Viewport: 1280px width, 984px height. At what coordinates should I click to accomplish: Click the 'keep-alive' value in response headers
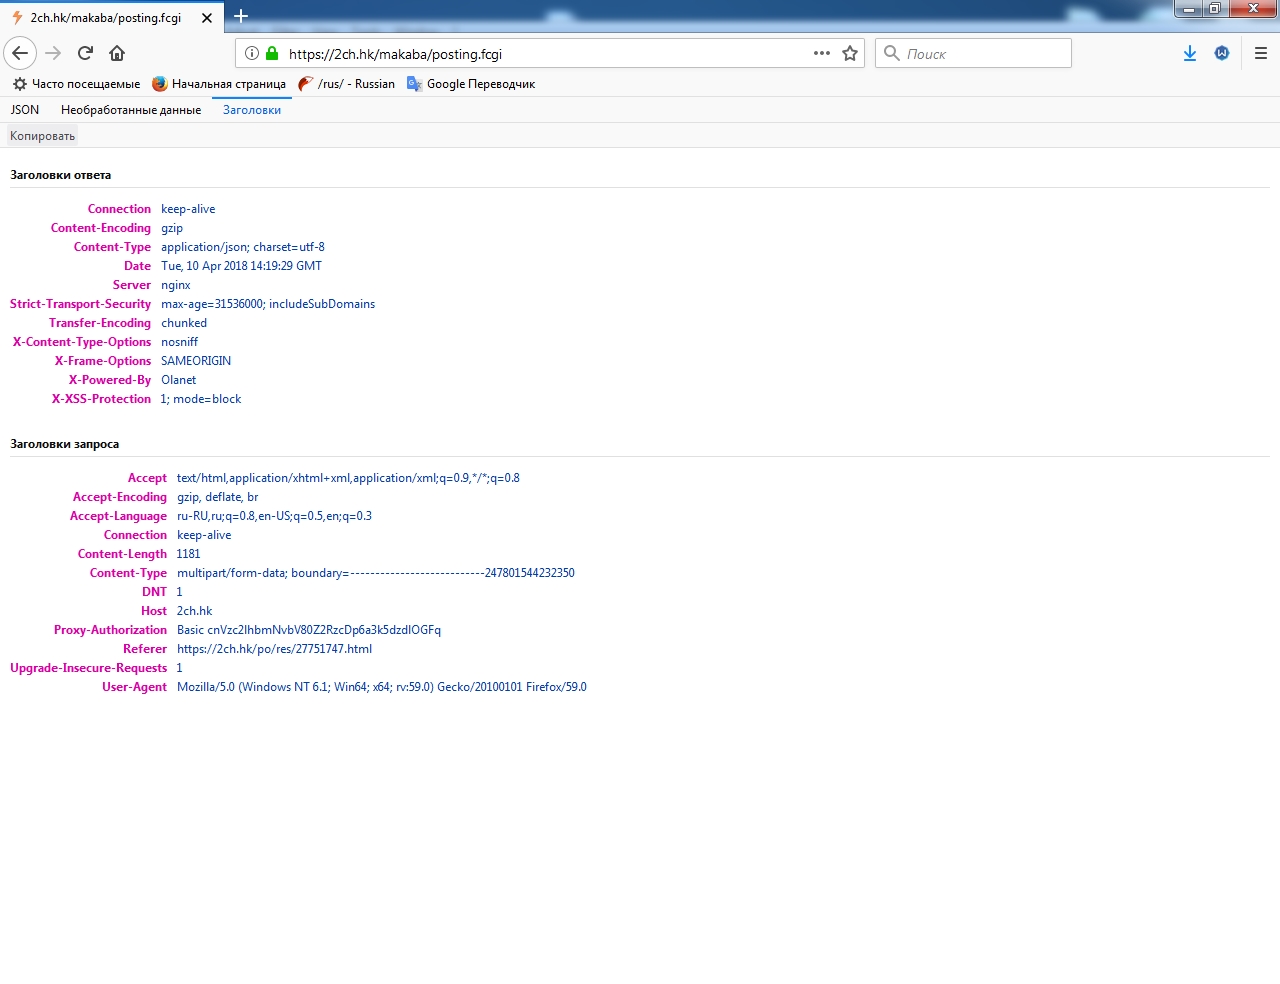coord(188,209)
